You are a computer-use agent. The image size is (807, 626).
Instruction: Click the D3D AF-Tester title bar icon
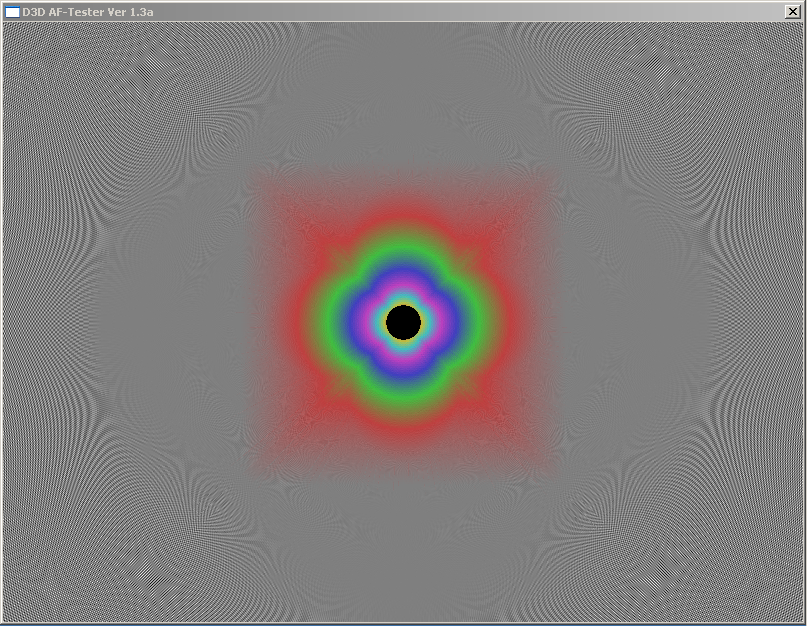[x=12, y=12]
